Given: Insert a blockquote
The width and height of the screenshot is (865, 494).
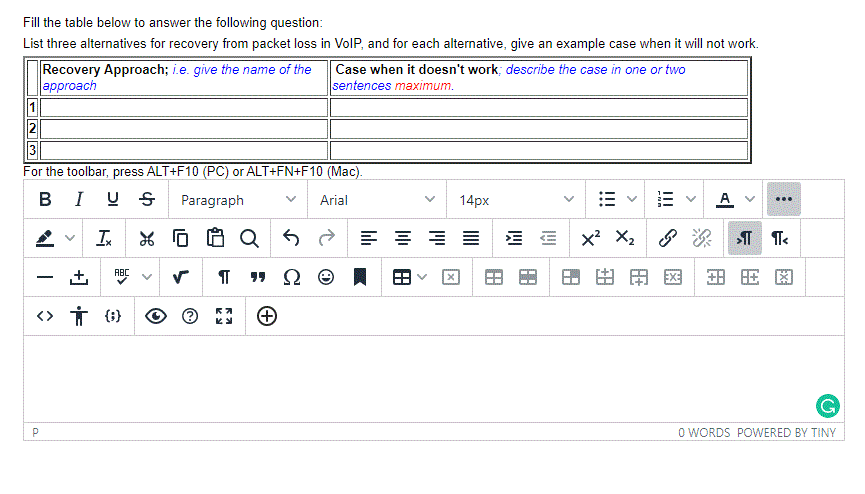Looking at the screenshot, I should [258, 277].
